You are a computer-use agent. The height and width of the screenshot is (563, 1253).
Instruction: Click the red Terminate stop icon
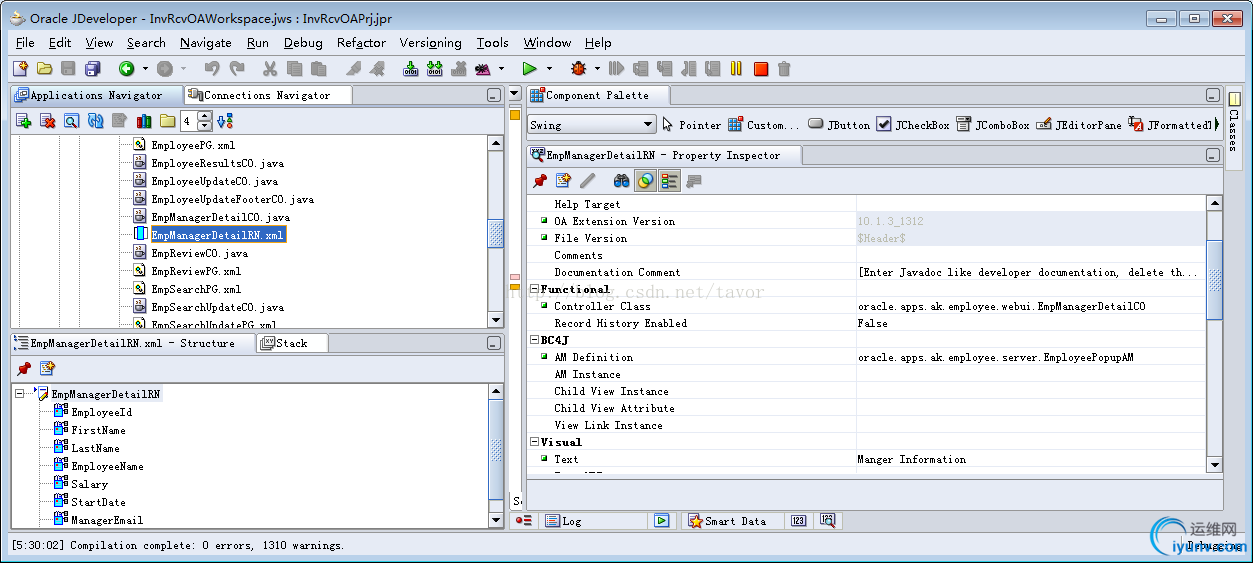pyautogui.click(x=761, y=69)
